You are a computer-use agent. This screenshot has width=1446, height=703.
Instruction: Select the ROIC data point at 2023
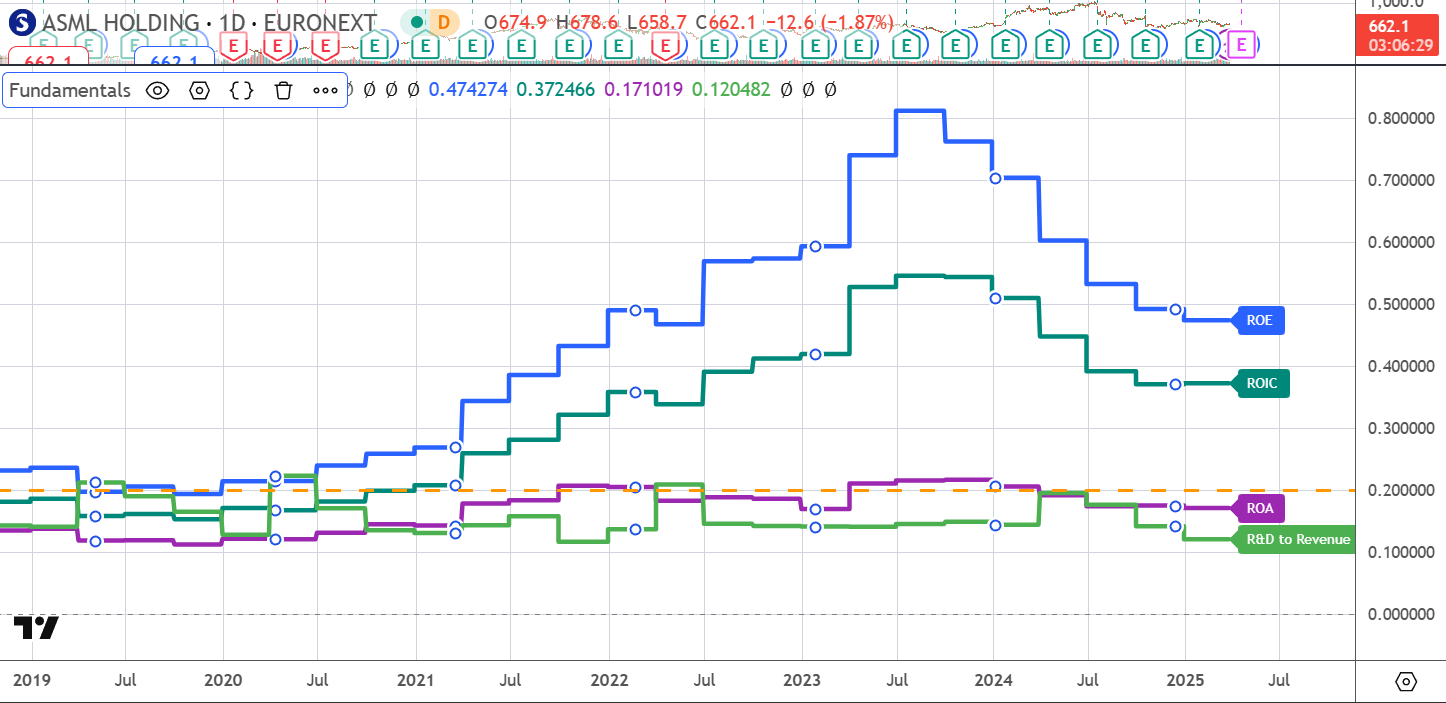click(x=815, y=354)
